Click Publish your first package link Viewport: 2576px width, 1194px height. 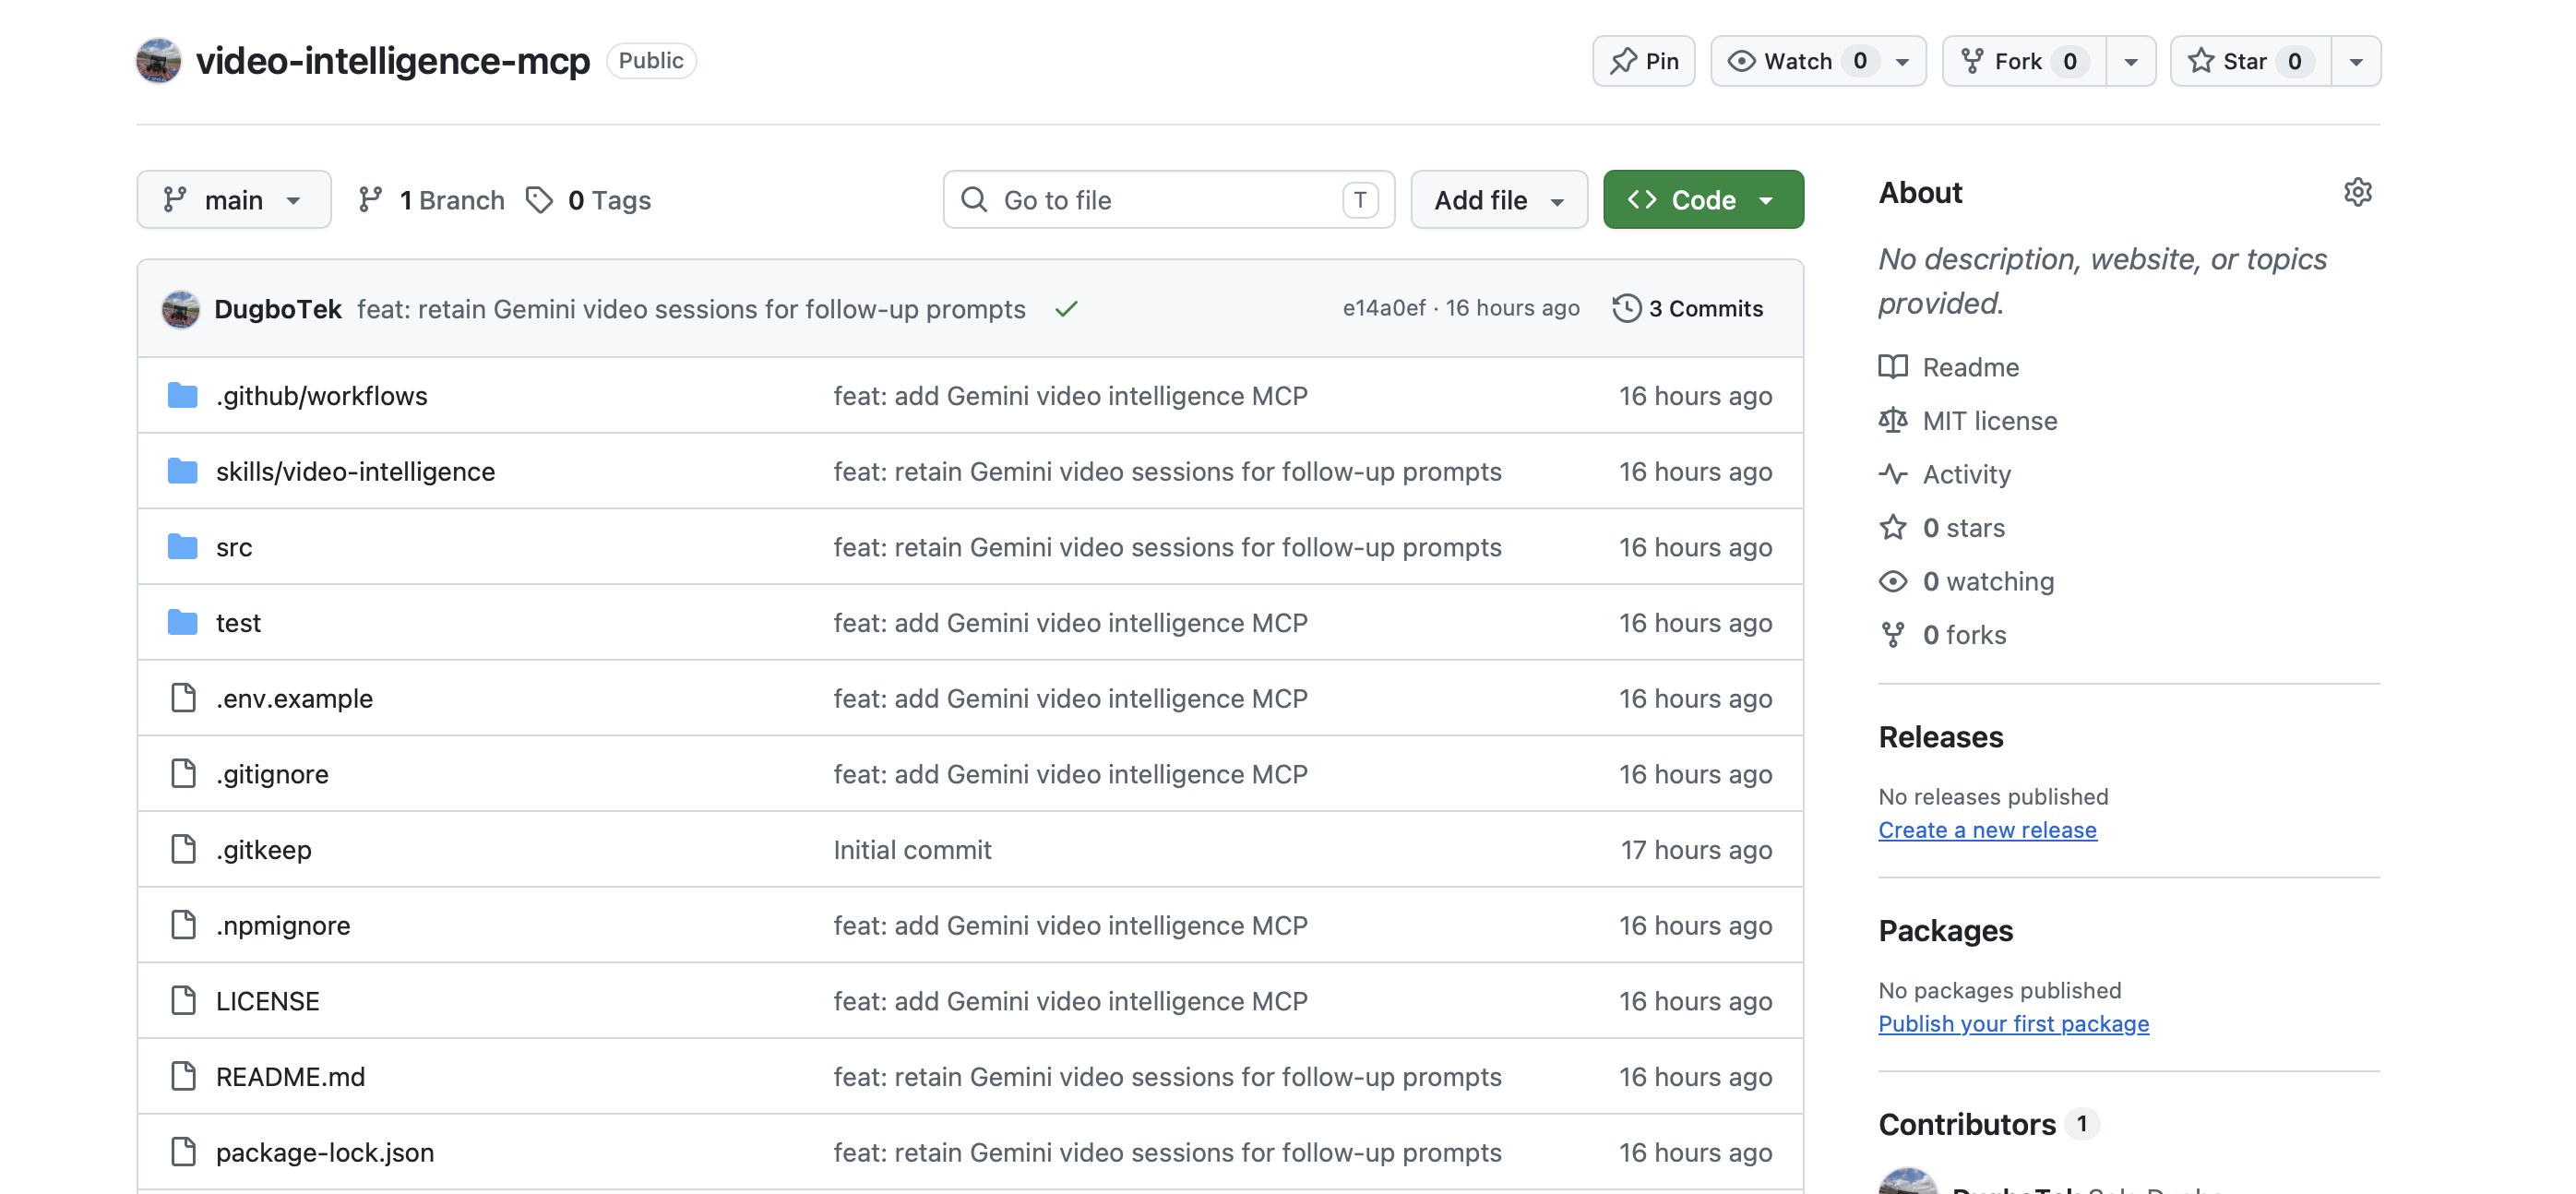(x=2013, y=1024)
